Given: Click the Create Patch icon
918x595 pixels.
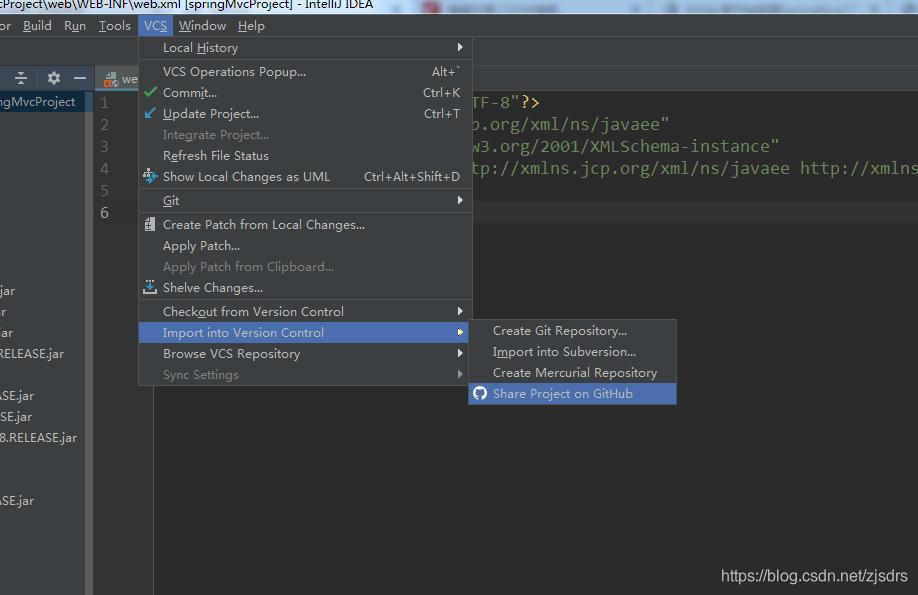Looking at the screenshot, I should click(x=150, y=224).
